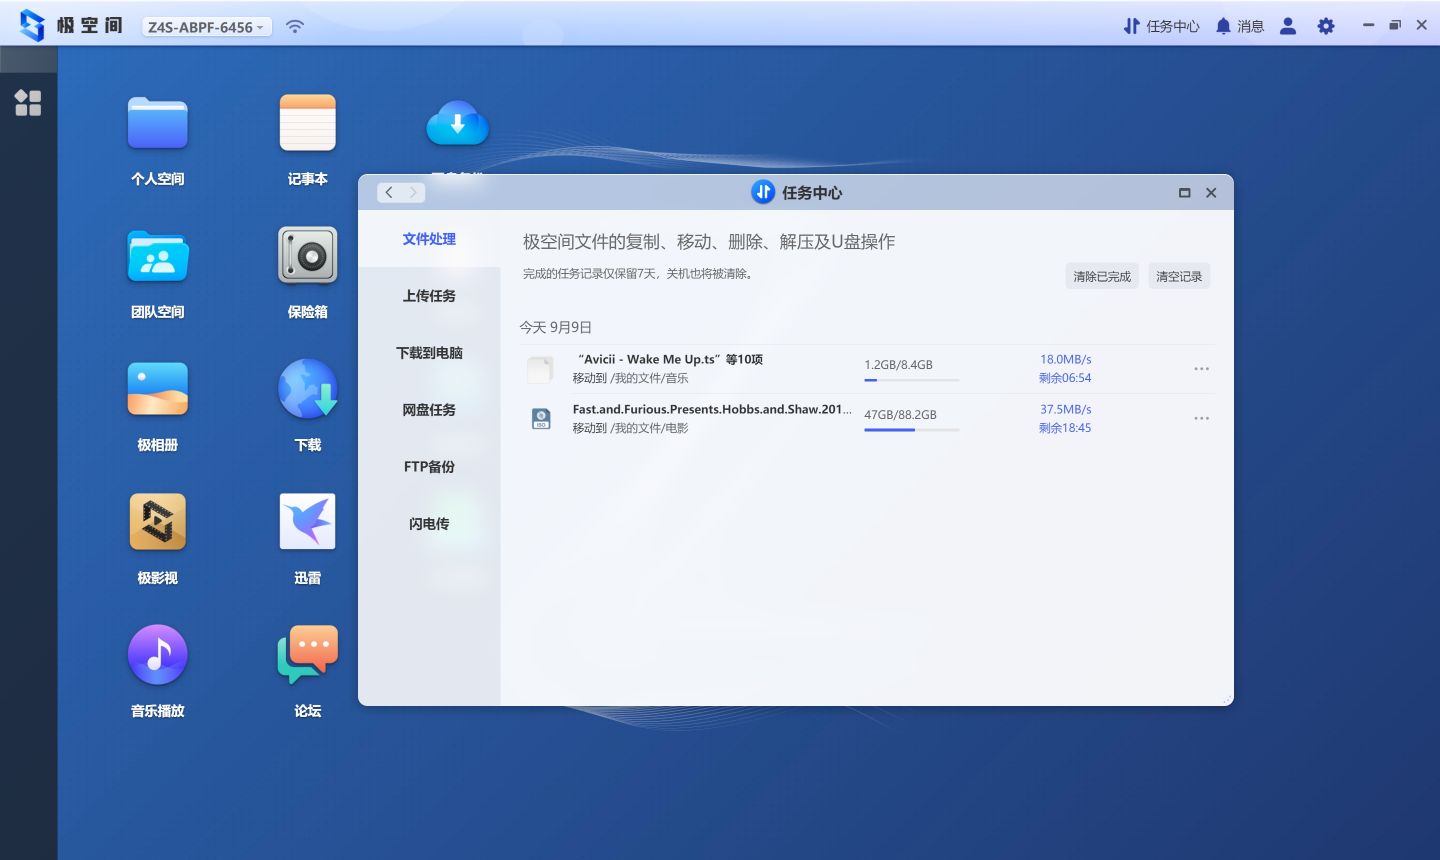Click the back arrow in Task Center
Viewport: 1440px width, 860px height.
click(x=389, y=192)
